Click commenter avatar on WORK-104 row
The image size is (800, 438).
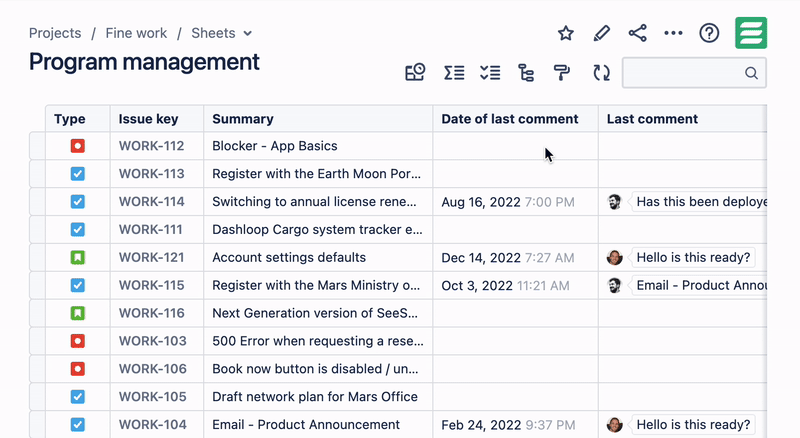[615, 424]
